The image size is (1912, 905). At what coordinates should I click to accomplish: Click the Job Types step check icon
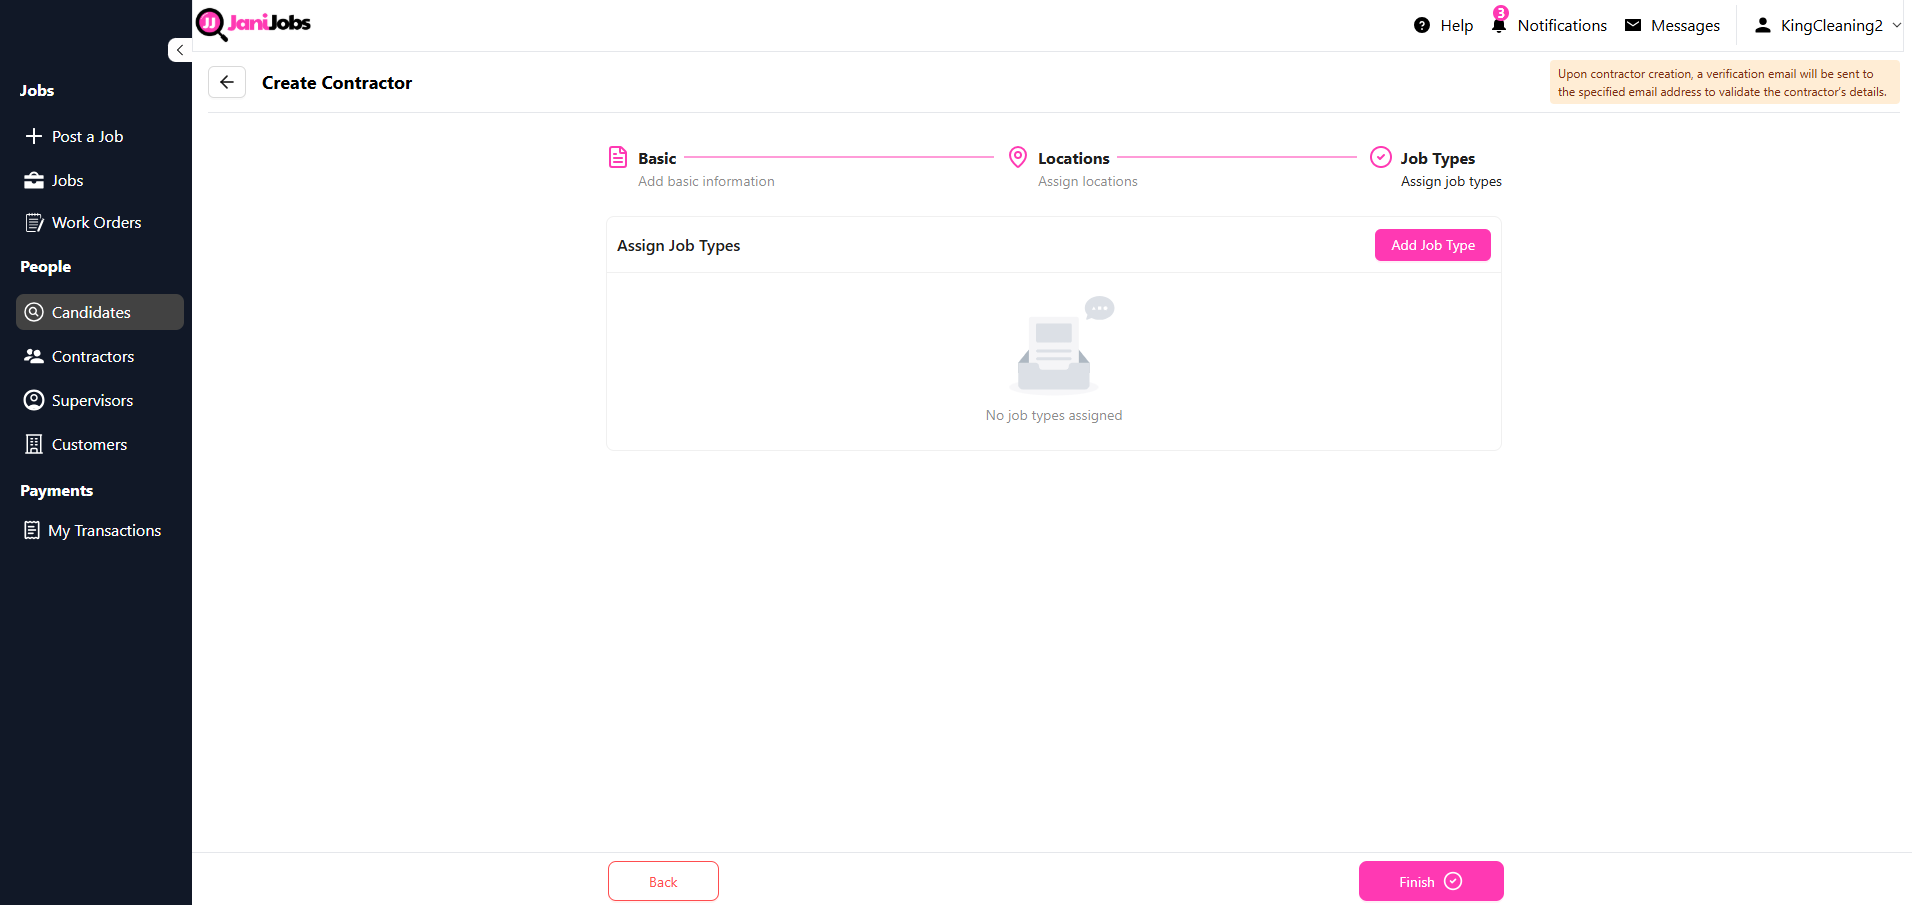pyautogui.click(x=1381, y=157)
